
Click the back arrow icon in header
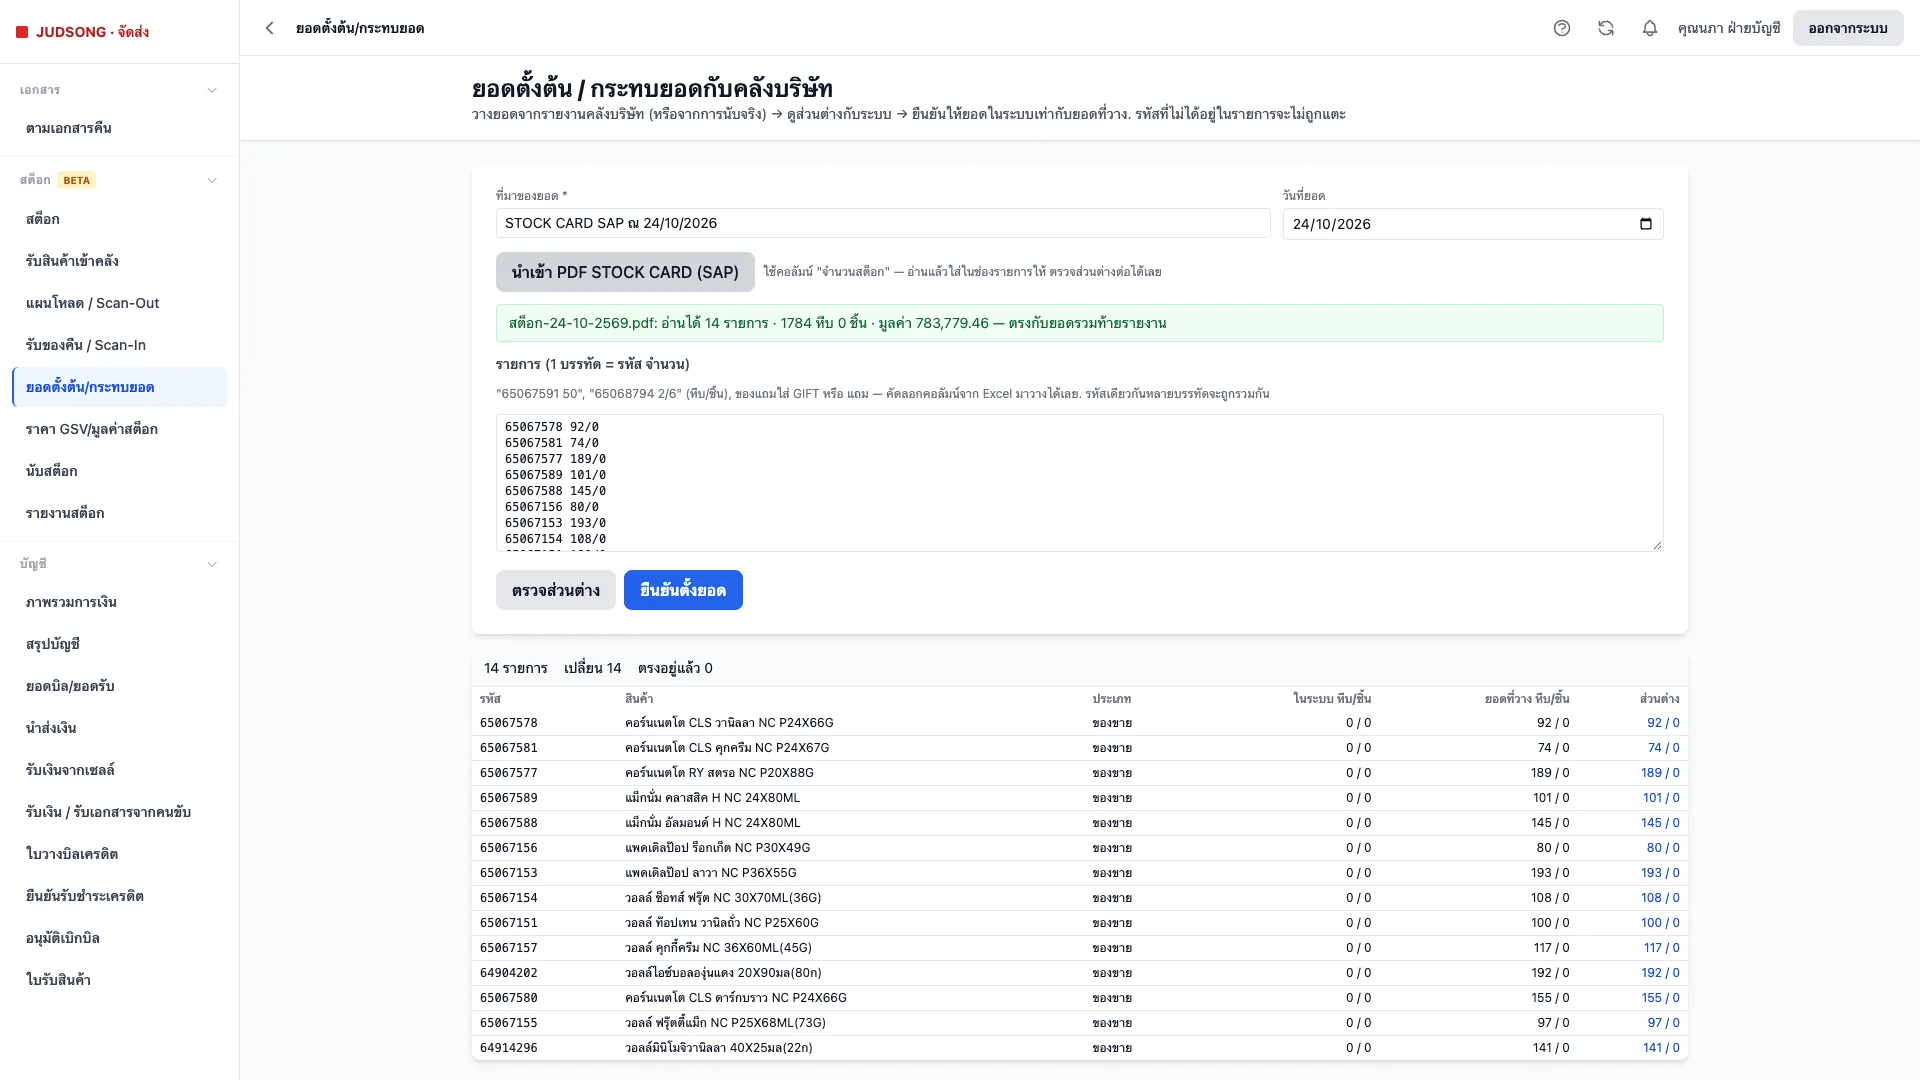point(269,28)
